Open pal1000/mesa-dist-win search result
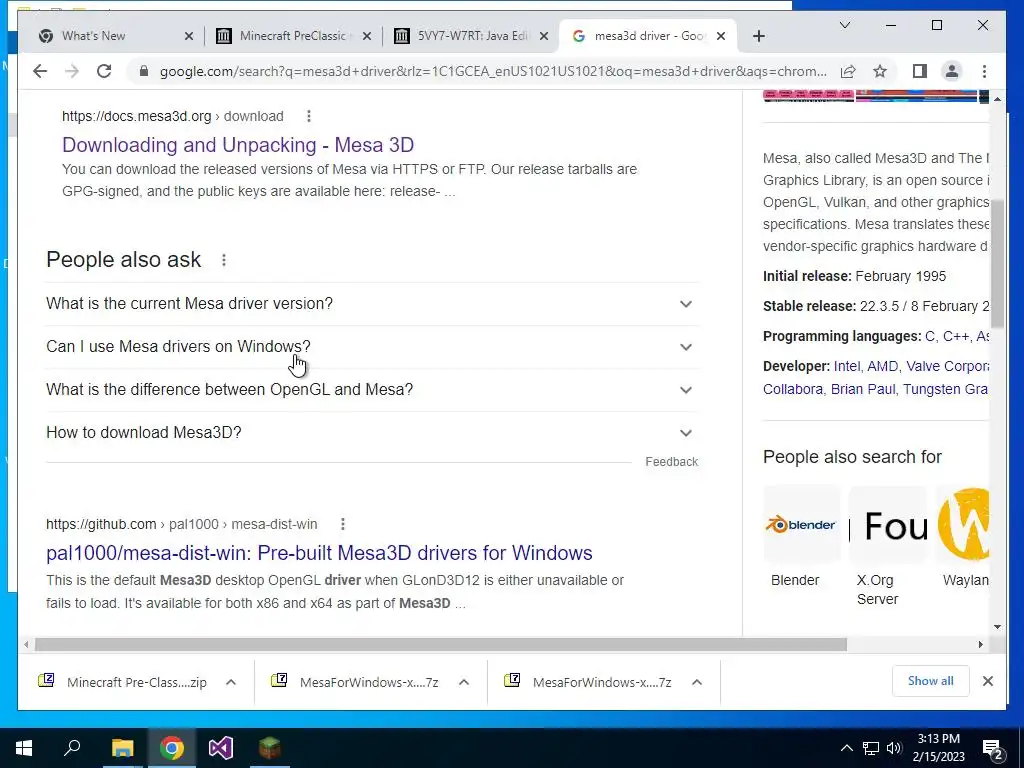Image resolution: width=1024 pixels, height=768 pixels. point(319,553)
